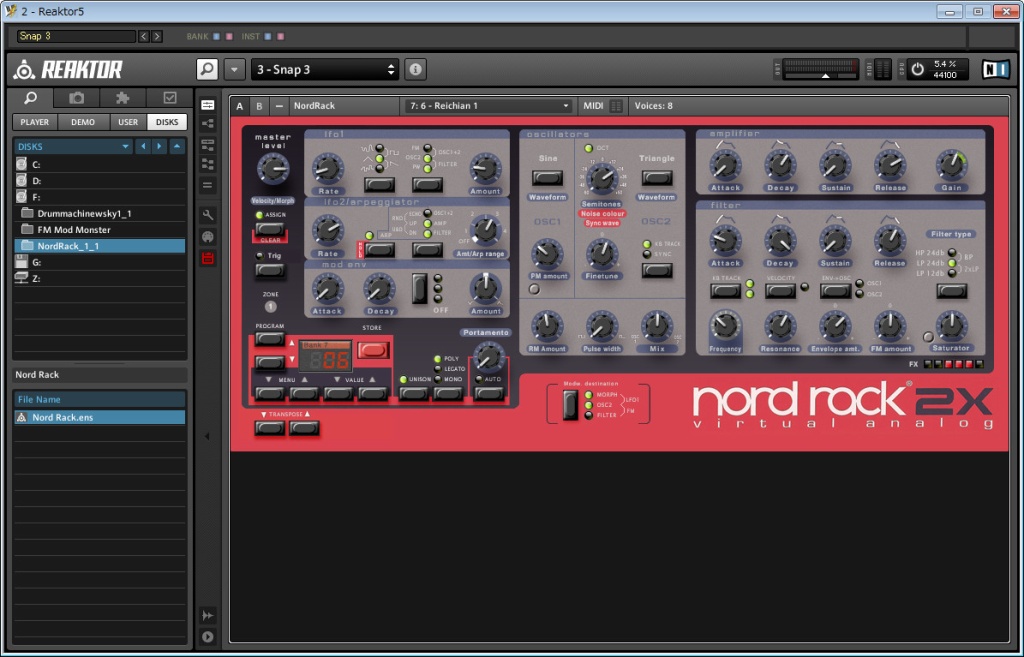The height and width of the screenshot is (657, 1024).
Task: Toggle the Filter type selector button
Action: (x=952, y=291)
